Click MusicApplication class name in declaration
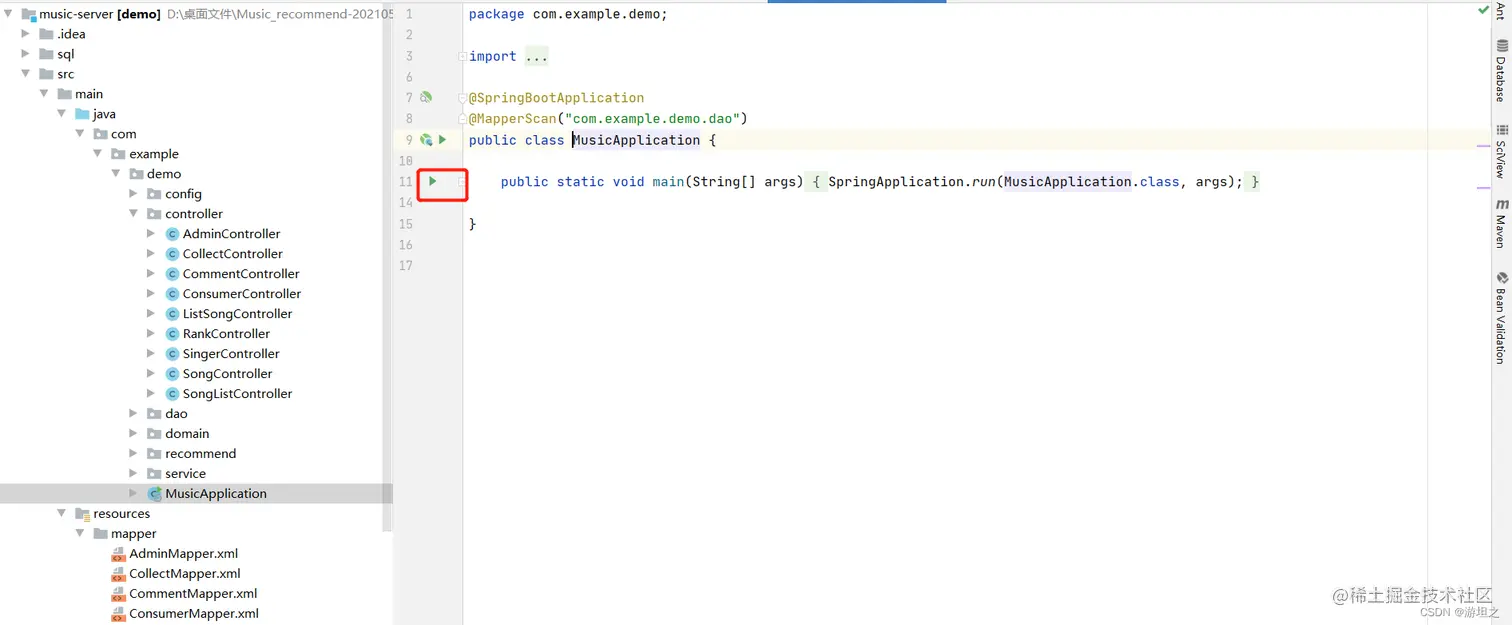Screen dimensions: 1512x625 (x=636, y=140)
